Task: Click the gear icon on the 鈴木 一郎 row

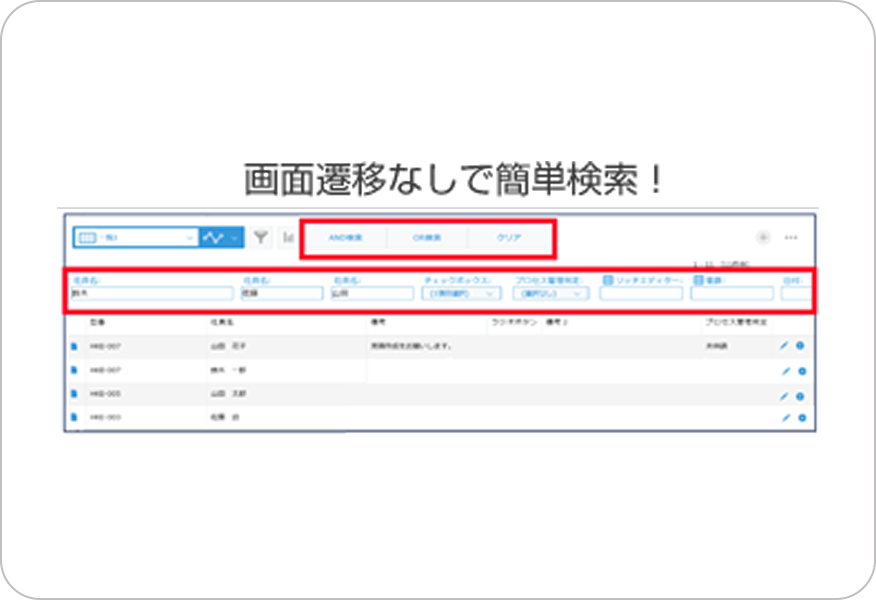Action: coord(803,373)
